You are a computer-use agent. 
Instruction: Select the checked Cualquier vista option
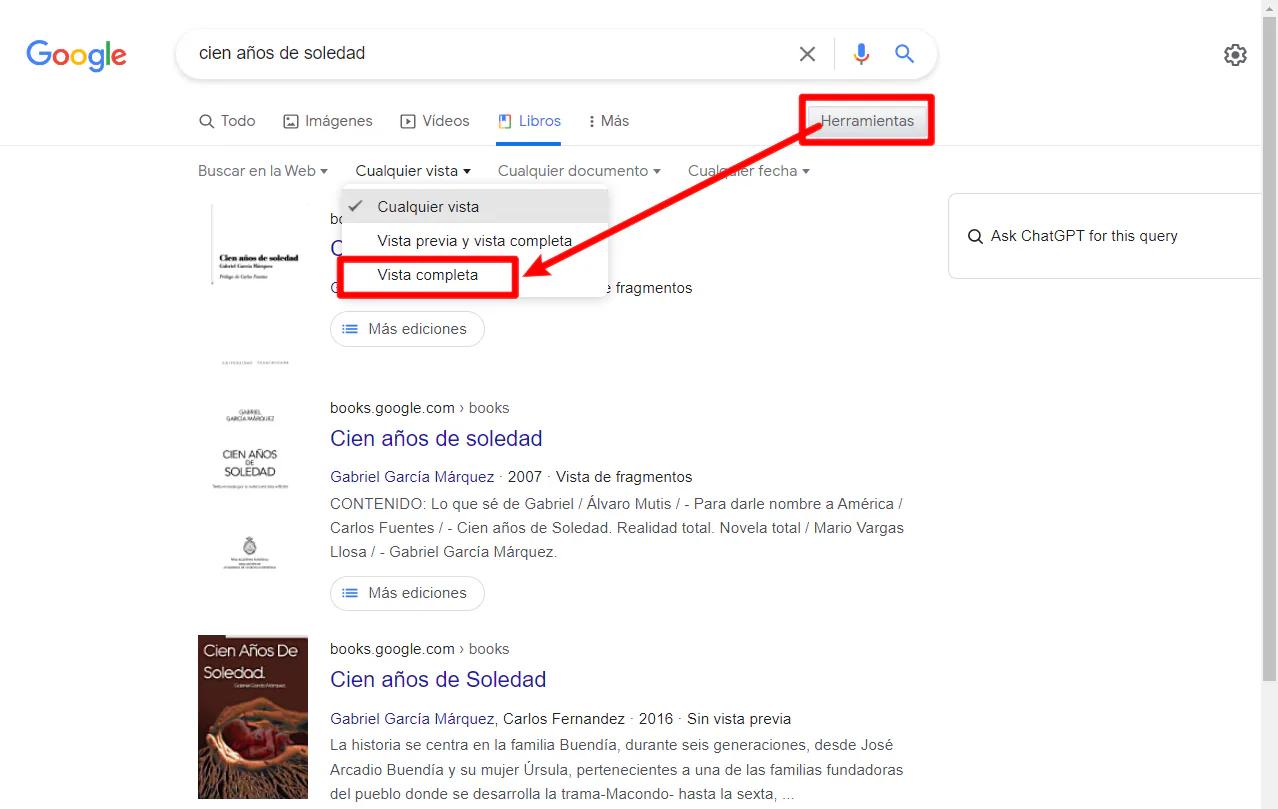[x=428, y=207]
